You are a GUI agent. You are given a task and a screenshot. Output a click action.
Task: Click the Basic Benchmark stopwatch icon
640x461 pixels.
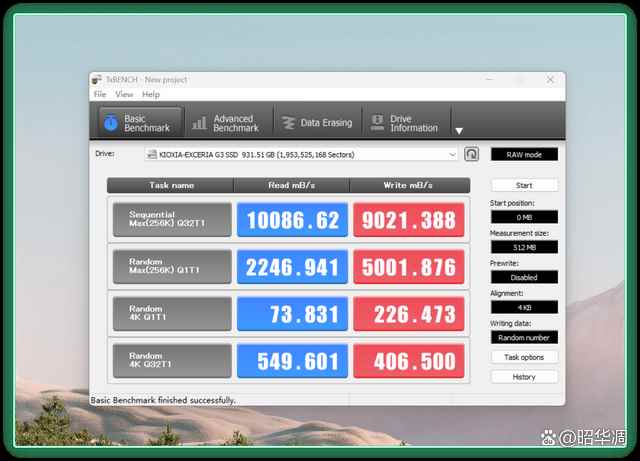click(111, 123)
